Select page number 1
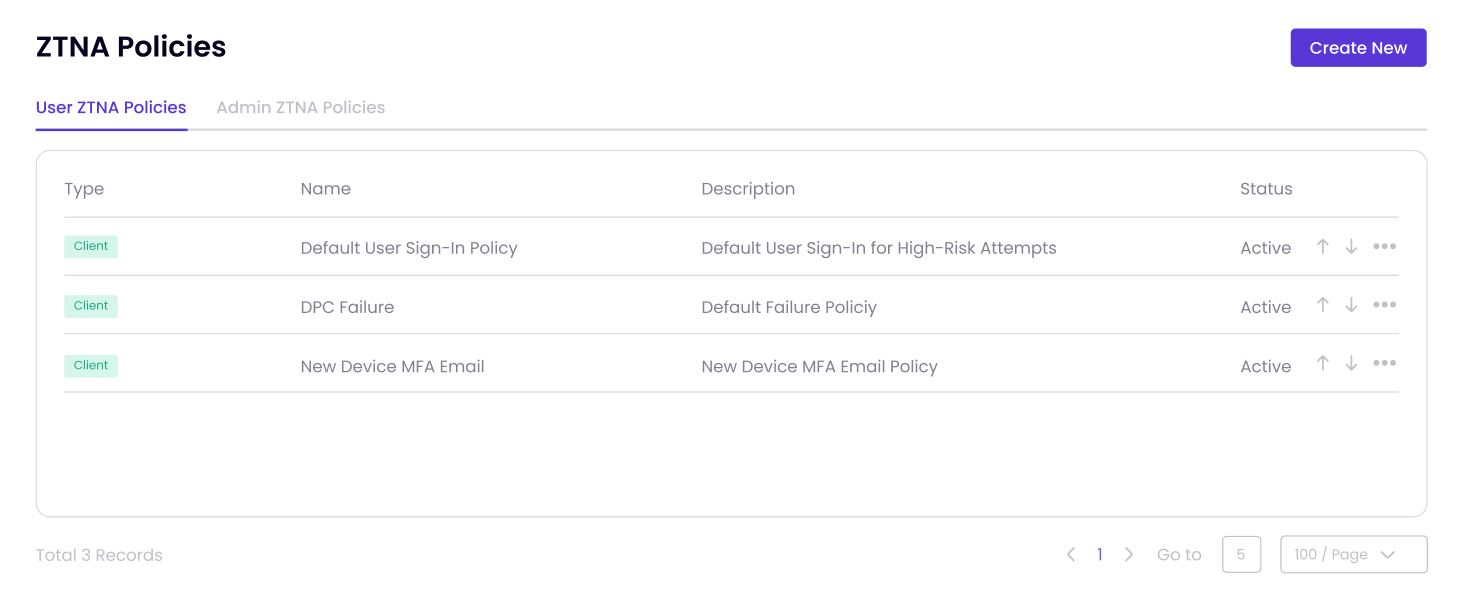Viewport: 1468px width, 601px height. [1100, 554]
